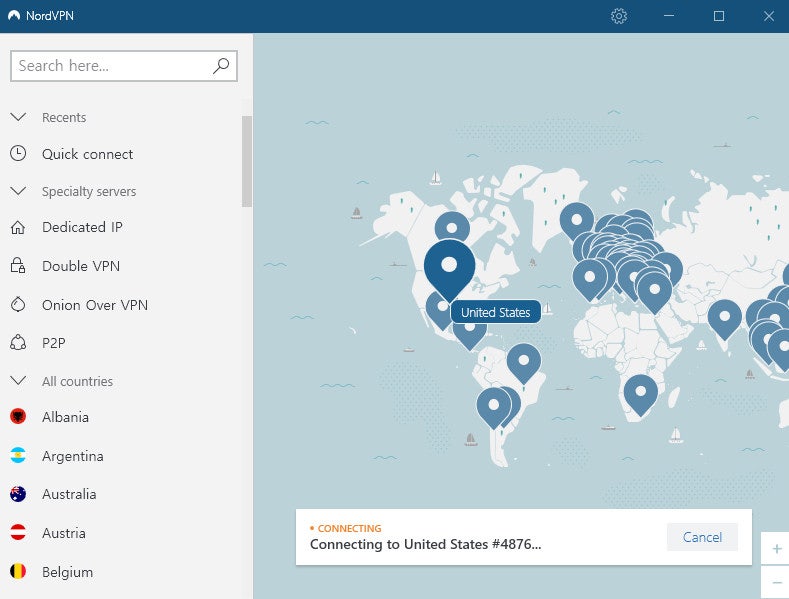Choose Australia from country list
The height and width of the screenshot is (599, 789).
[69, 494]
